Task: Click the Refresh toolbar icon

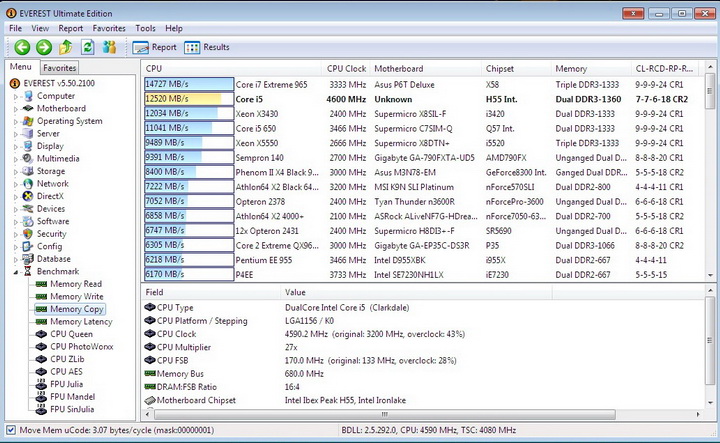Action: pyautogui.click(x=88, y=47)
